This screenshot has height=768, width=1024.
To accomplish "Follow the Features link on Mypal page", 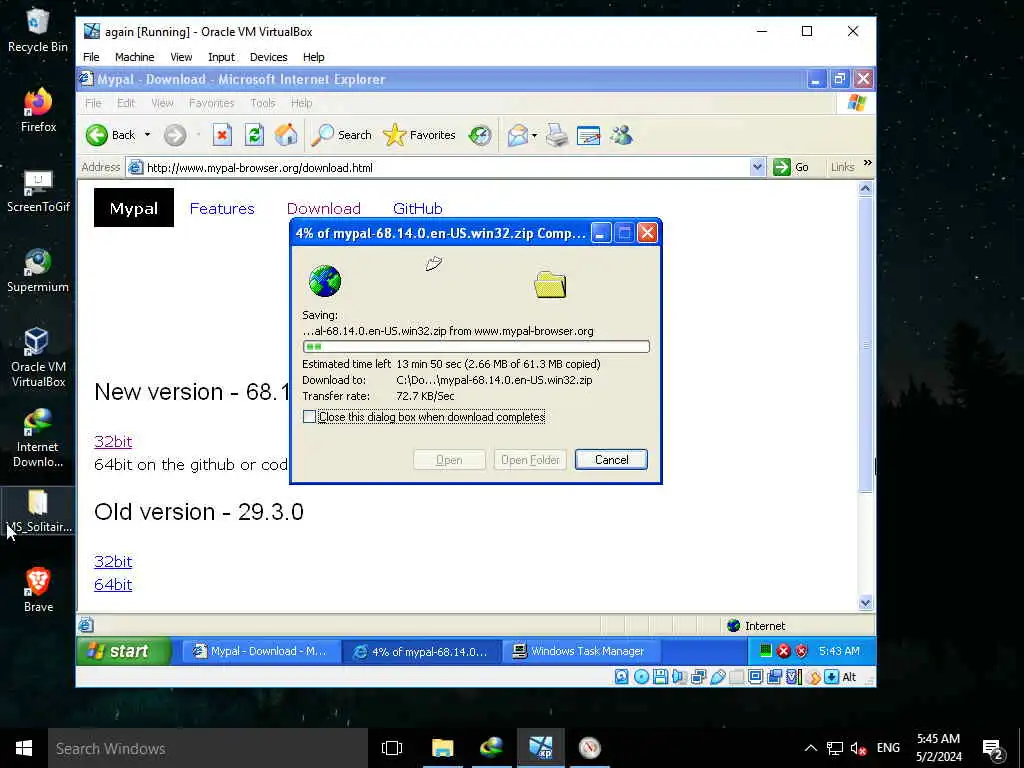I will pos(222,208).
